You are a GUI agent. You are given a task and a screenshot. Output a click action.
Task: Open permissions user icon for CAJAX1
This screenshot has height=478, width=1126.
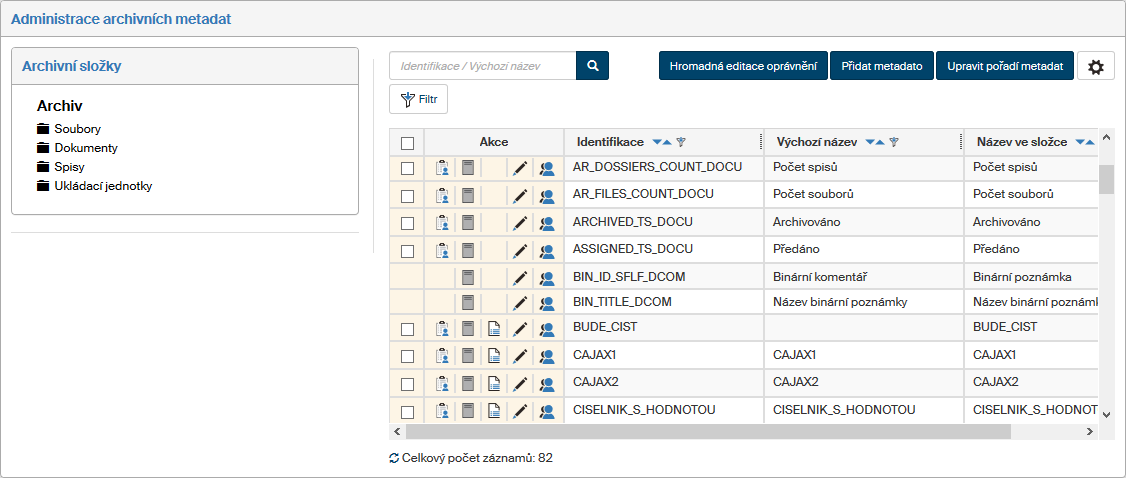click(547, 355)
